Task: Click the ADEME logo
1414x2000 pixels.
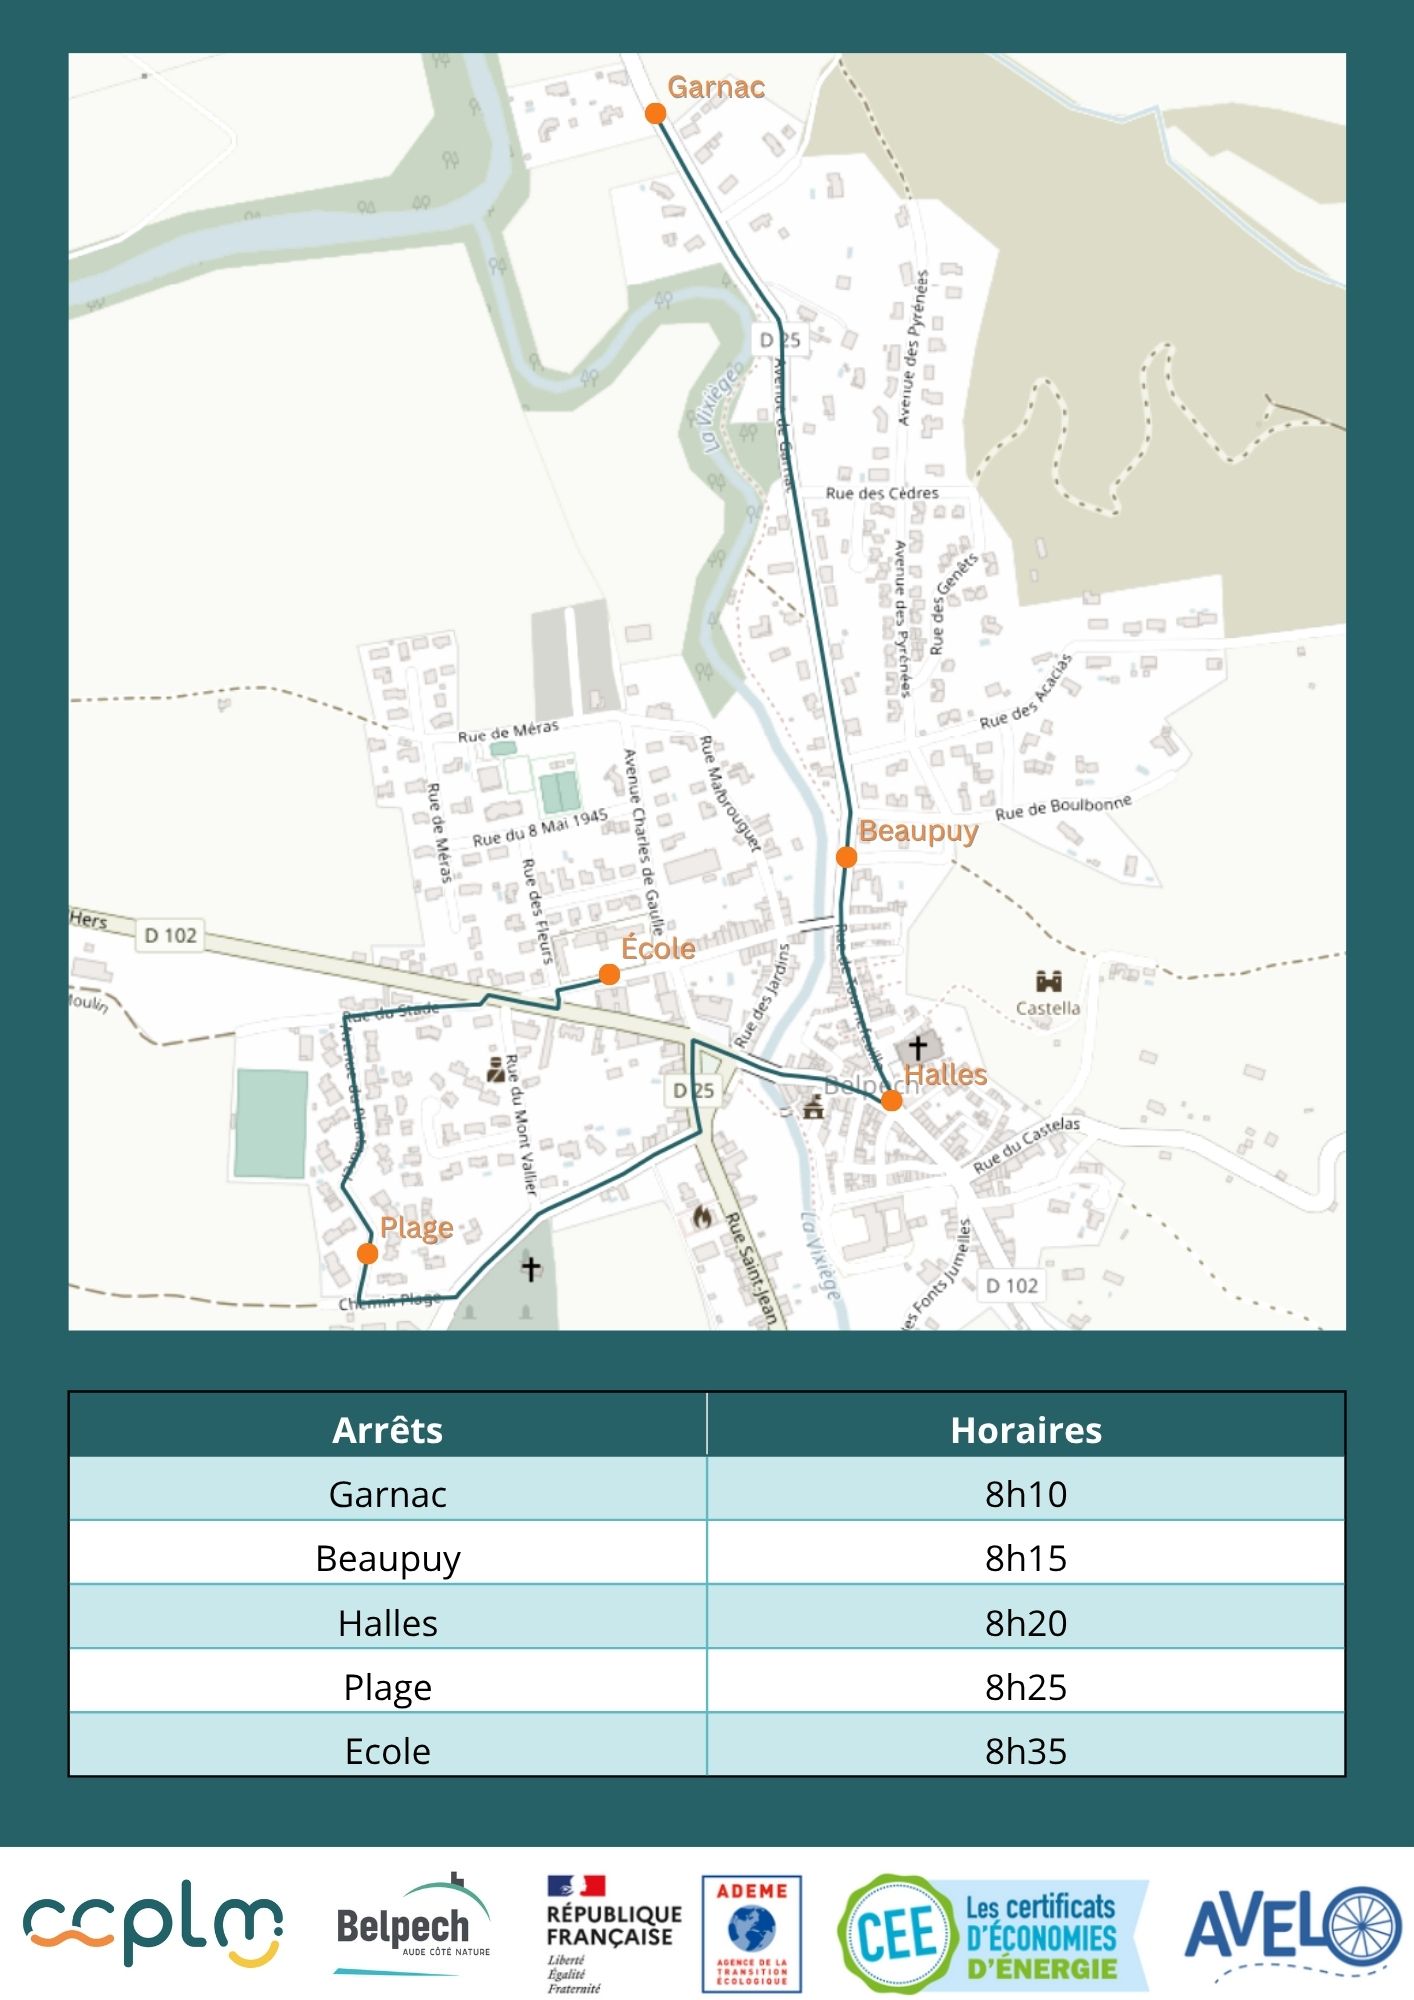Action: click(x=752, y=1934)
